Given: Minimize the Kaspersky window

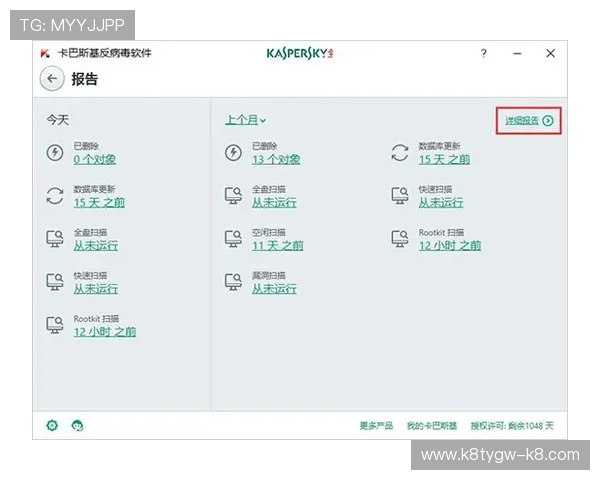Looking at the screenshot, I should point(517,54).
